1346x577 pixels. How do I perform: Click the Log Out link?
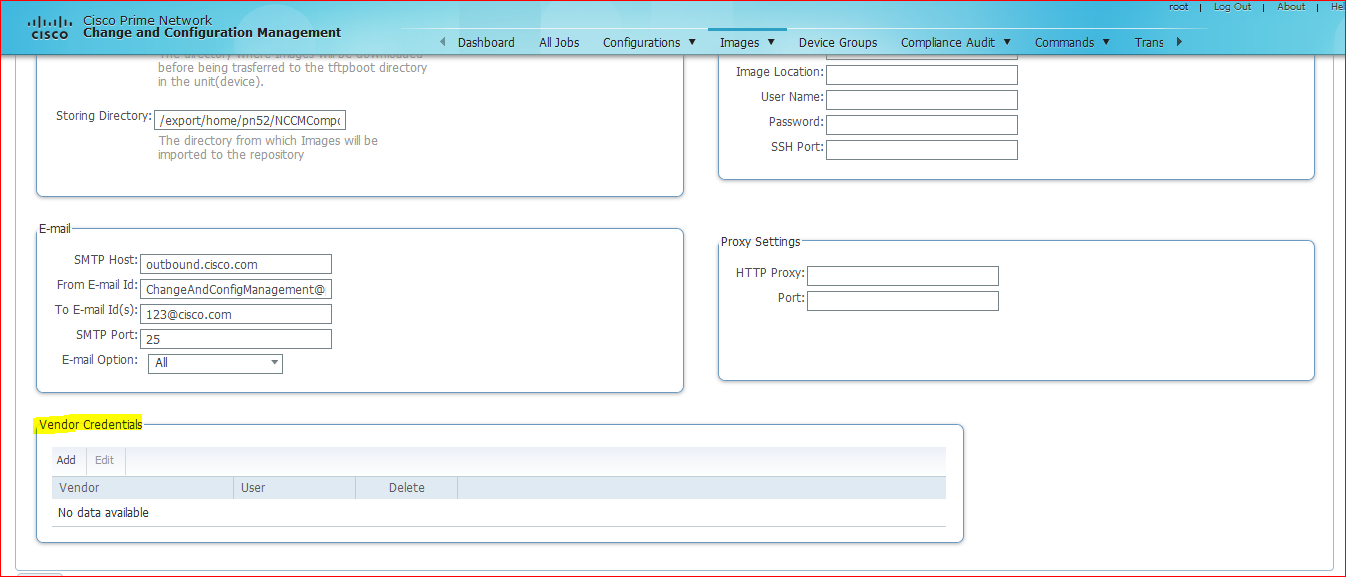pos(1232,6)
